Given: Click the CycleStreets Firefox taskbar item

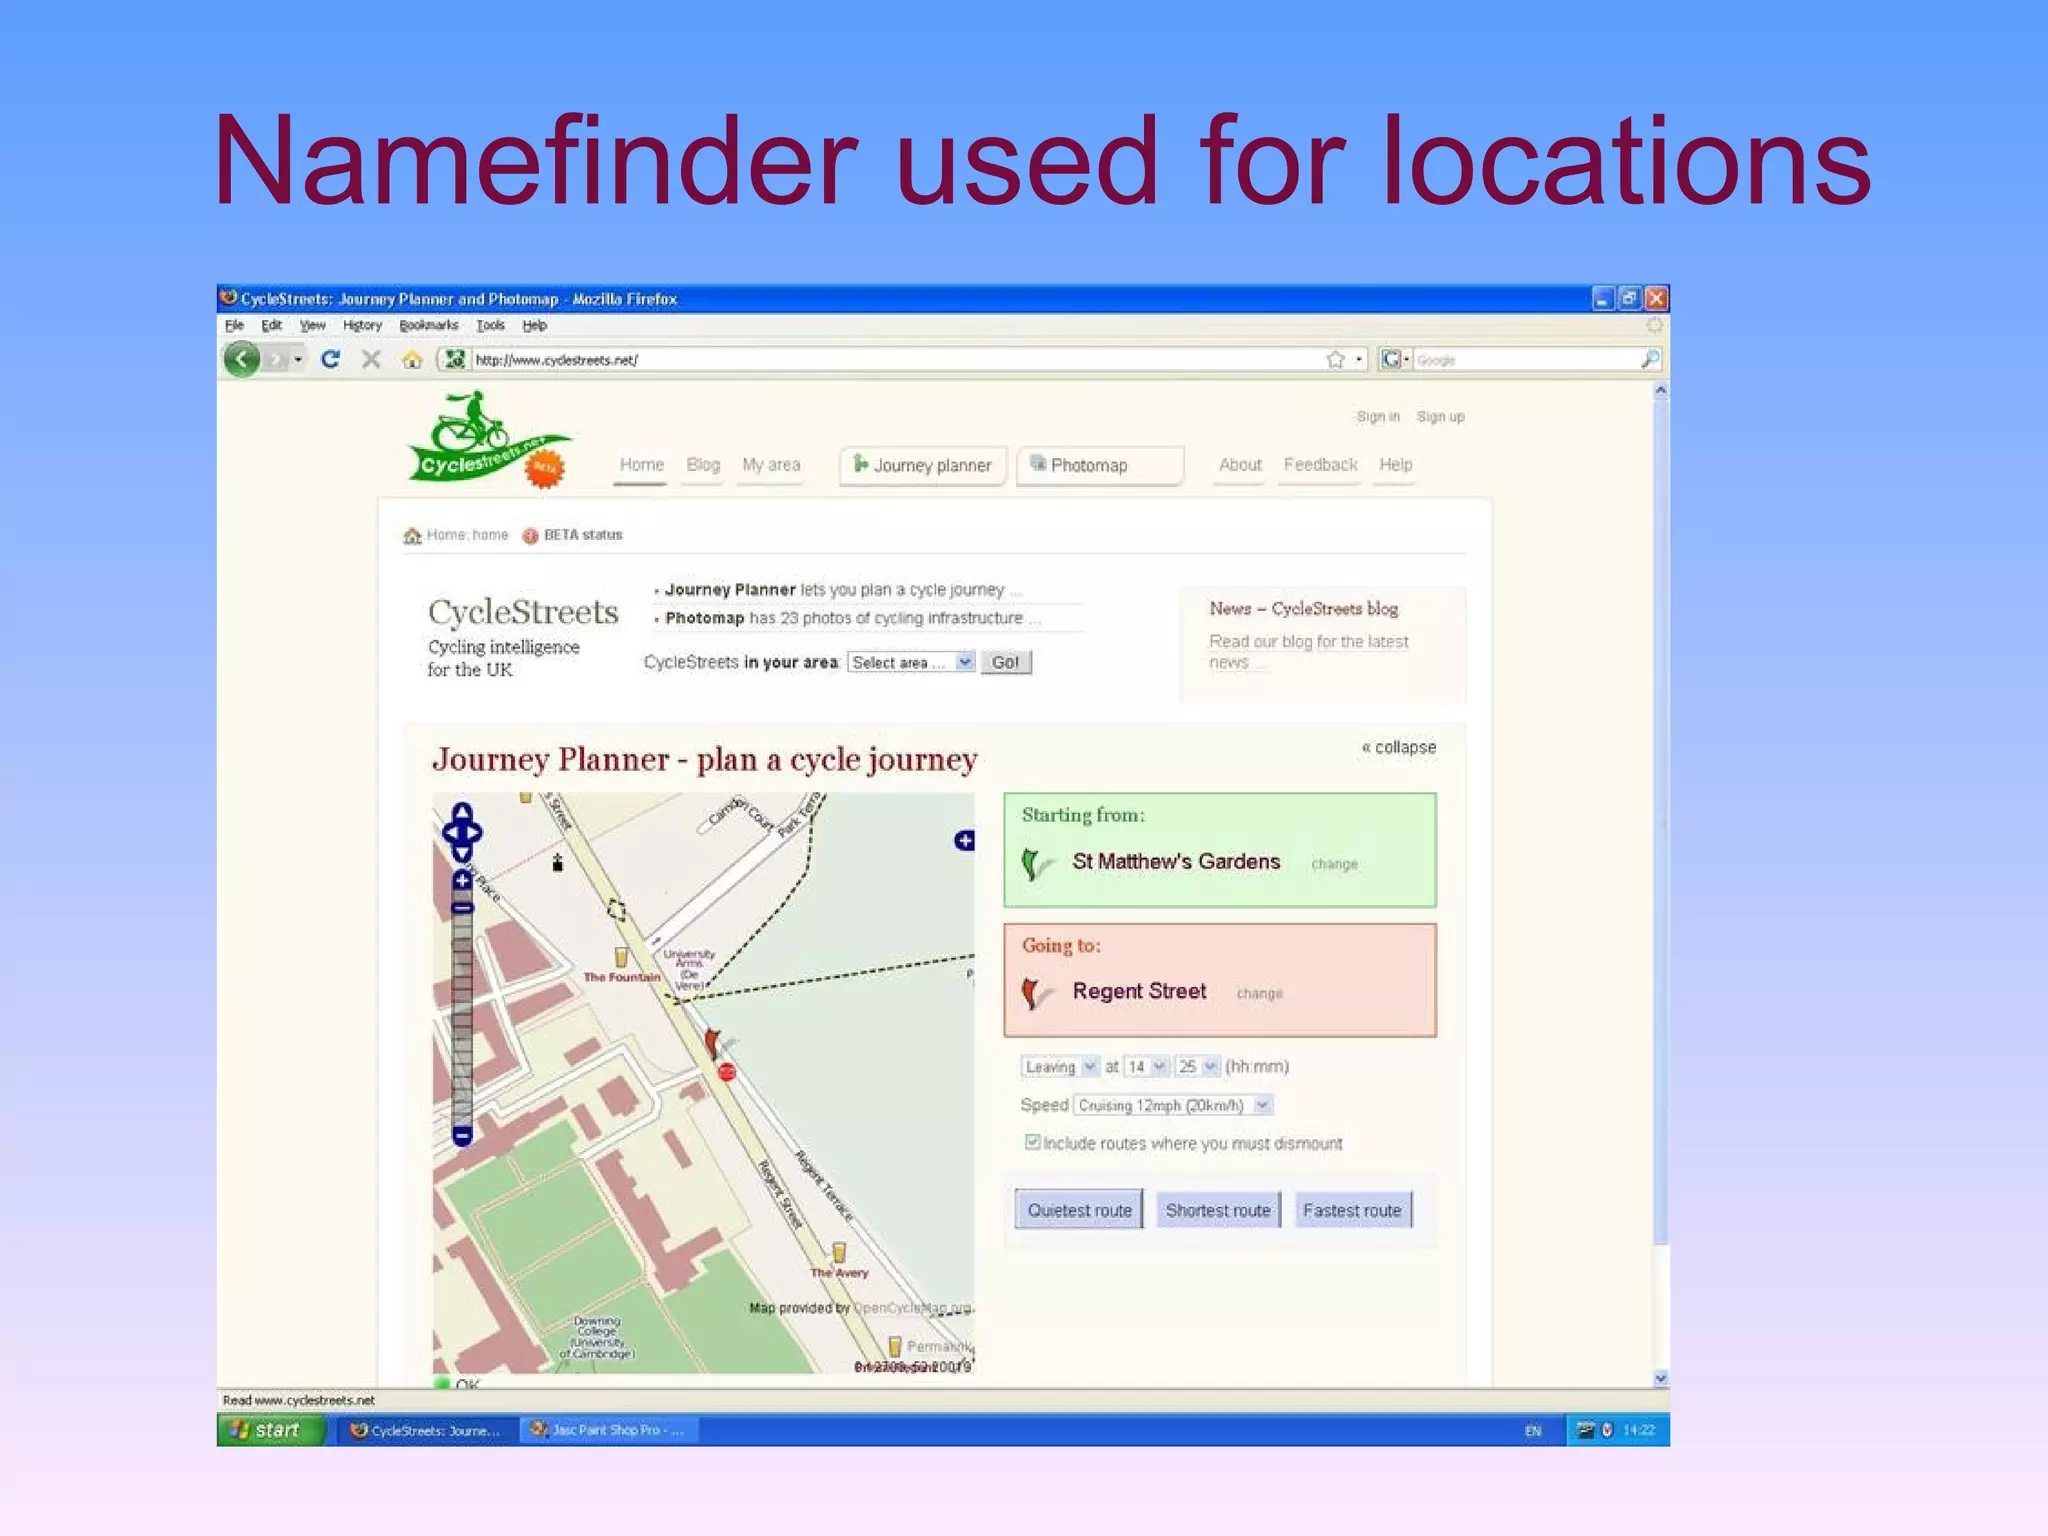Looking at the screenshot, I should pyautogui.click(x=426, y=1430).
